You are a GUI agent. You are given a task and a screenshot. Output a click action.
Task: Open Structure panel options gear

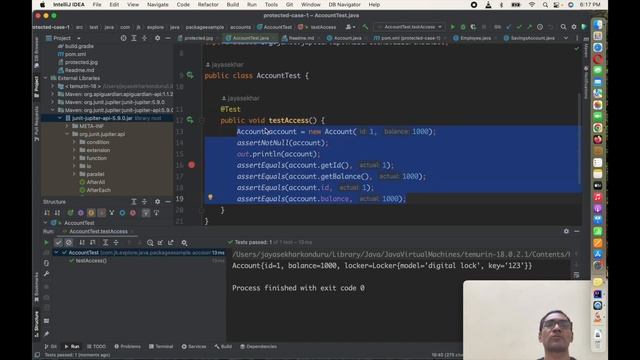157,202
